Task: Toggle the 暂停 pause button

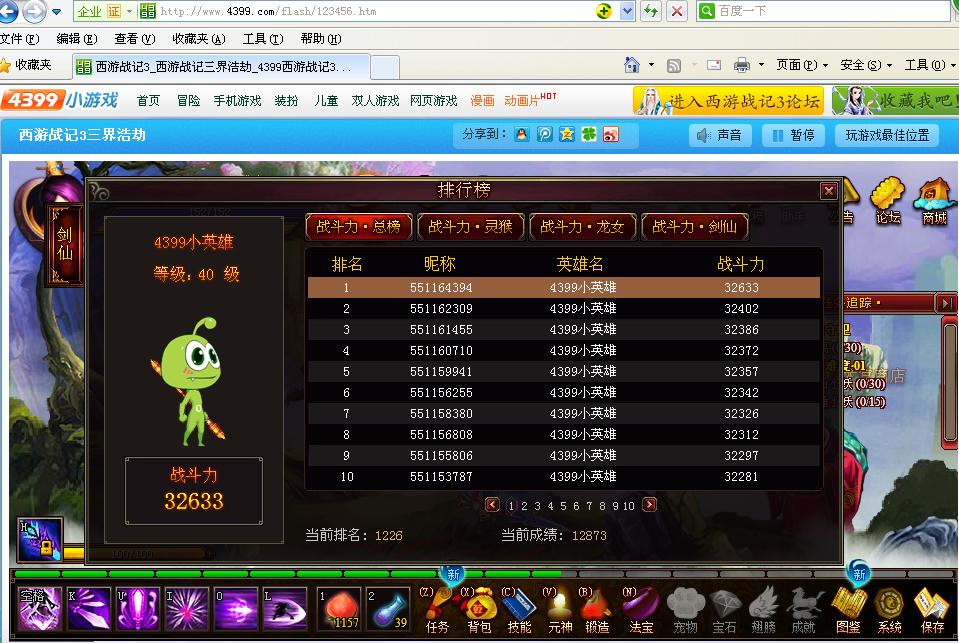Action: 793,135
